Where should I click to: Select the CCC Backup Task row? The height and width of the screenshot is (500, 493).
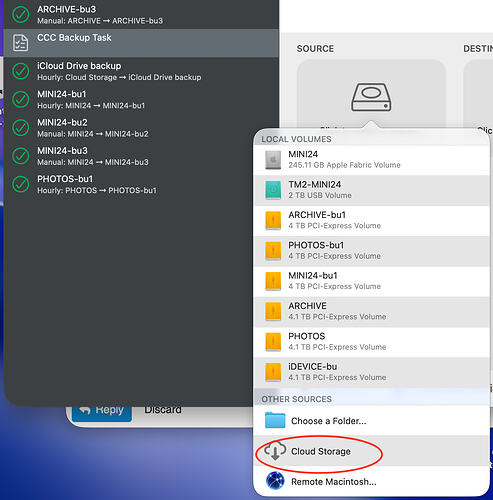[141, 43]
